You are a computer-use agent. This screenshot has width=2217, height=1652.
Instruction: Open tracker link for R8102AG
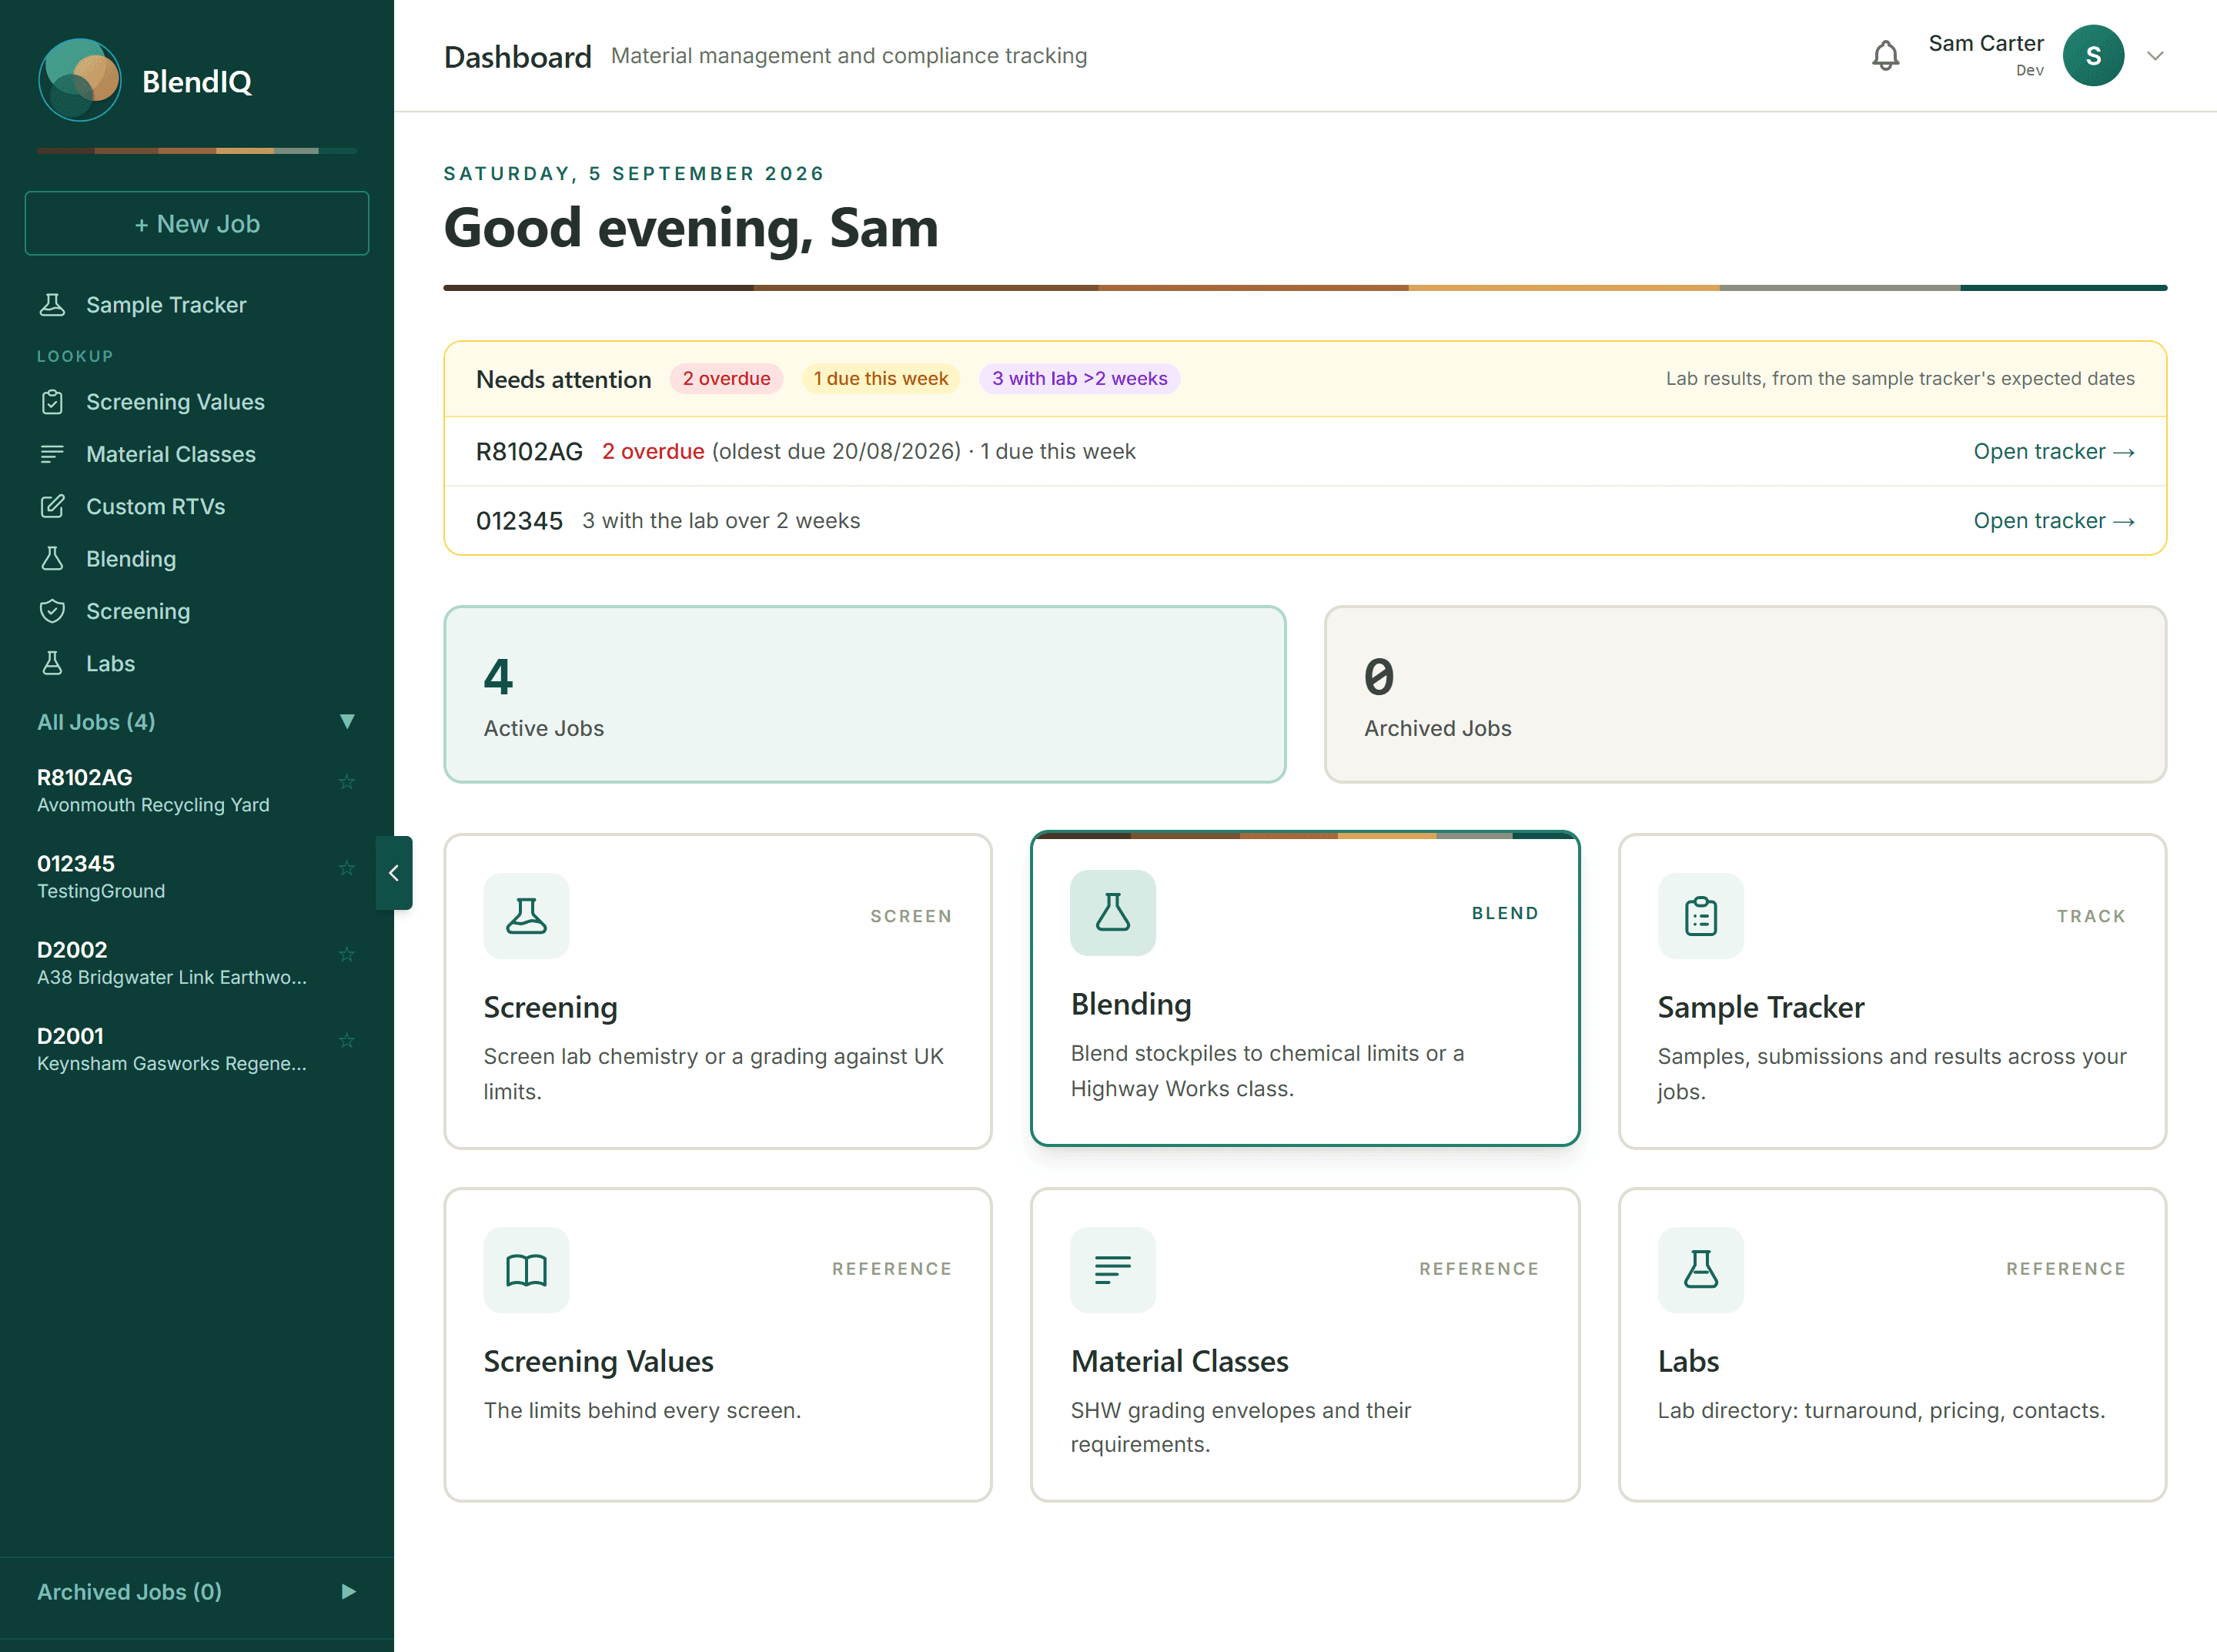2054,452
